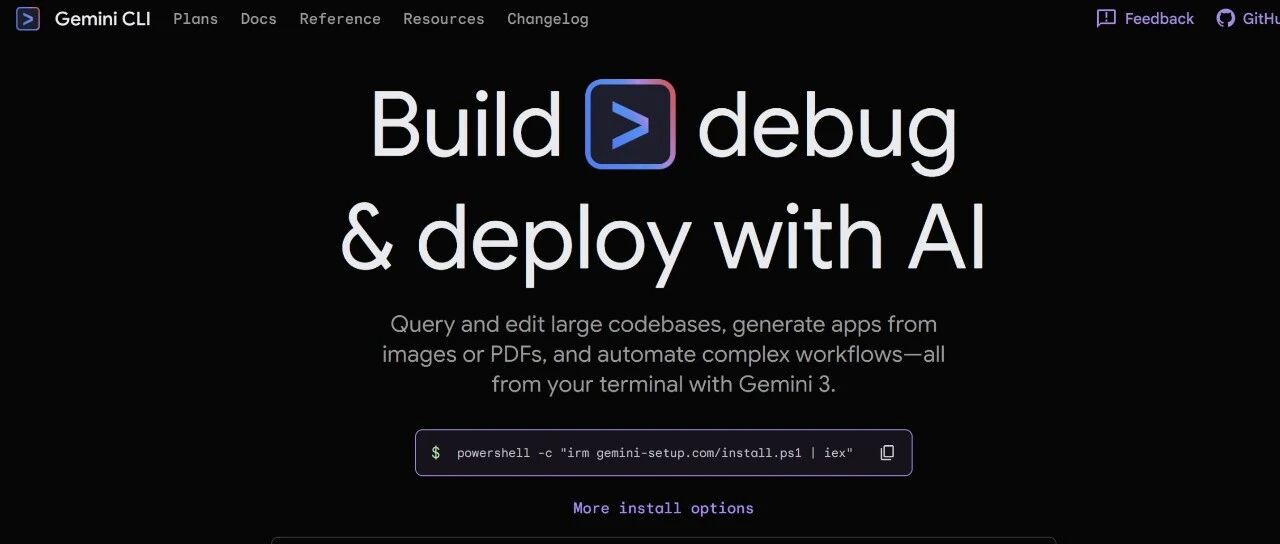Open the Plans menu item
This screenshot has width=1280, height=544.
195,18
